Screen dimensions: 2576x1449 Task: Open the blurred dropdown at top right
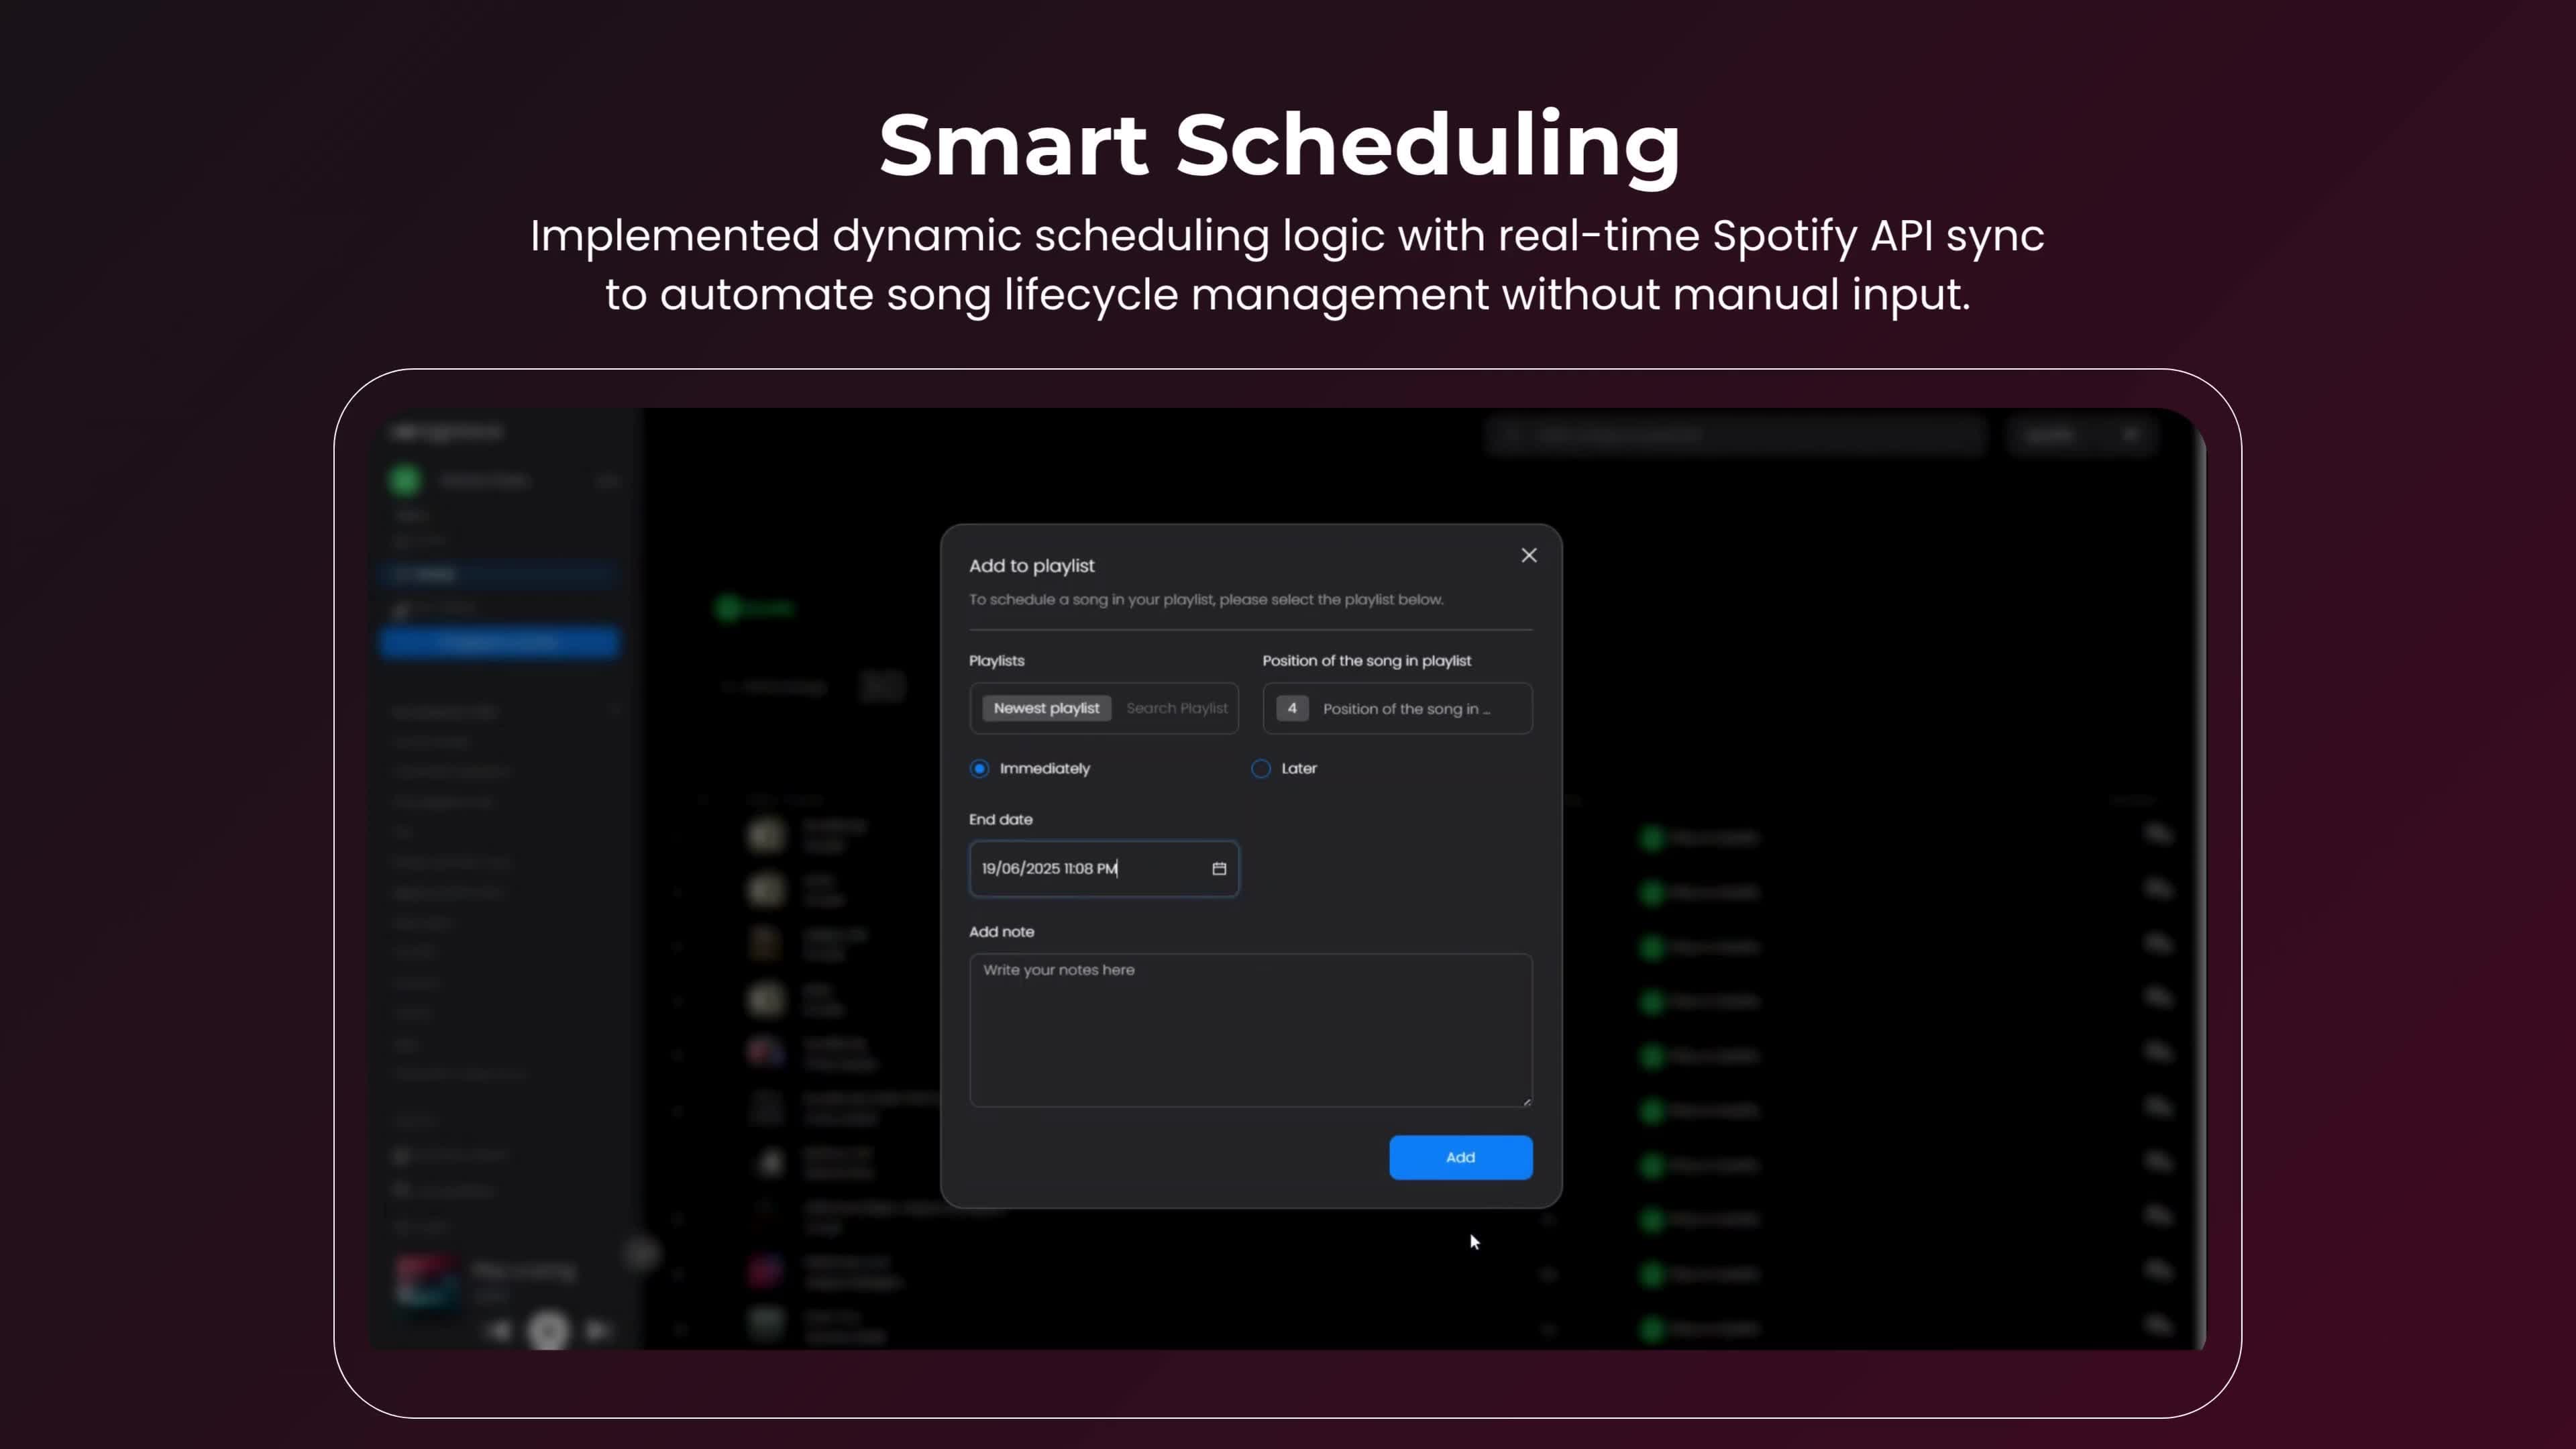click(2081, 435)
